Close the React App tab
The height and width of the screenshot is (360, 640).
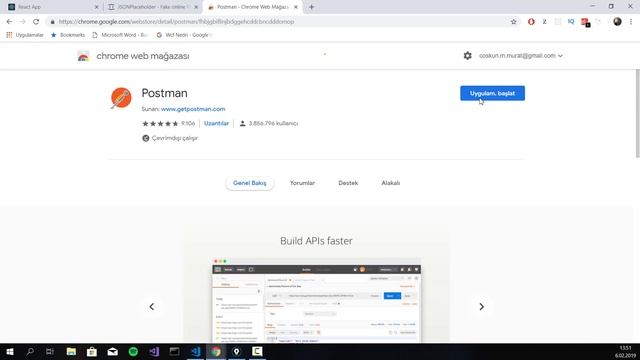96,7
